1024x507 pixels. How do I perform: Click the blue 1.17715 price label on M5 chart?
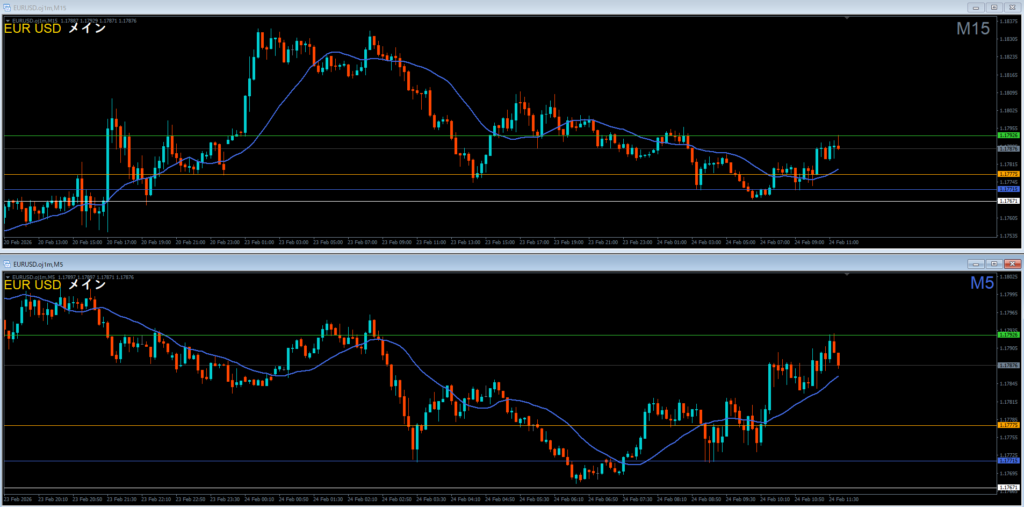(x=1009, y=460)
